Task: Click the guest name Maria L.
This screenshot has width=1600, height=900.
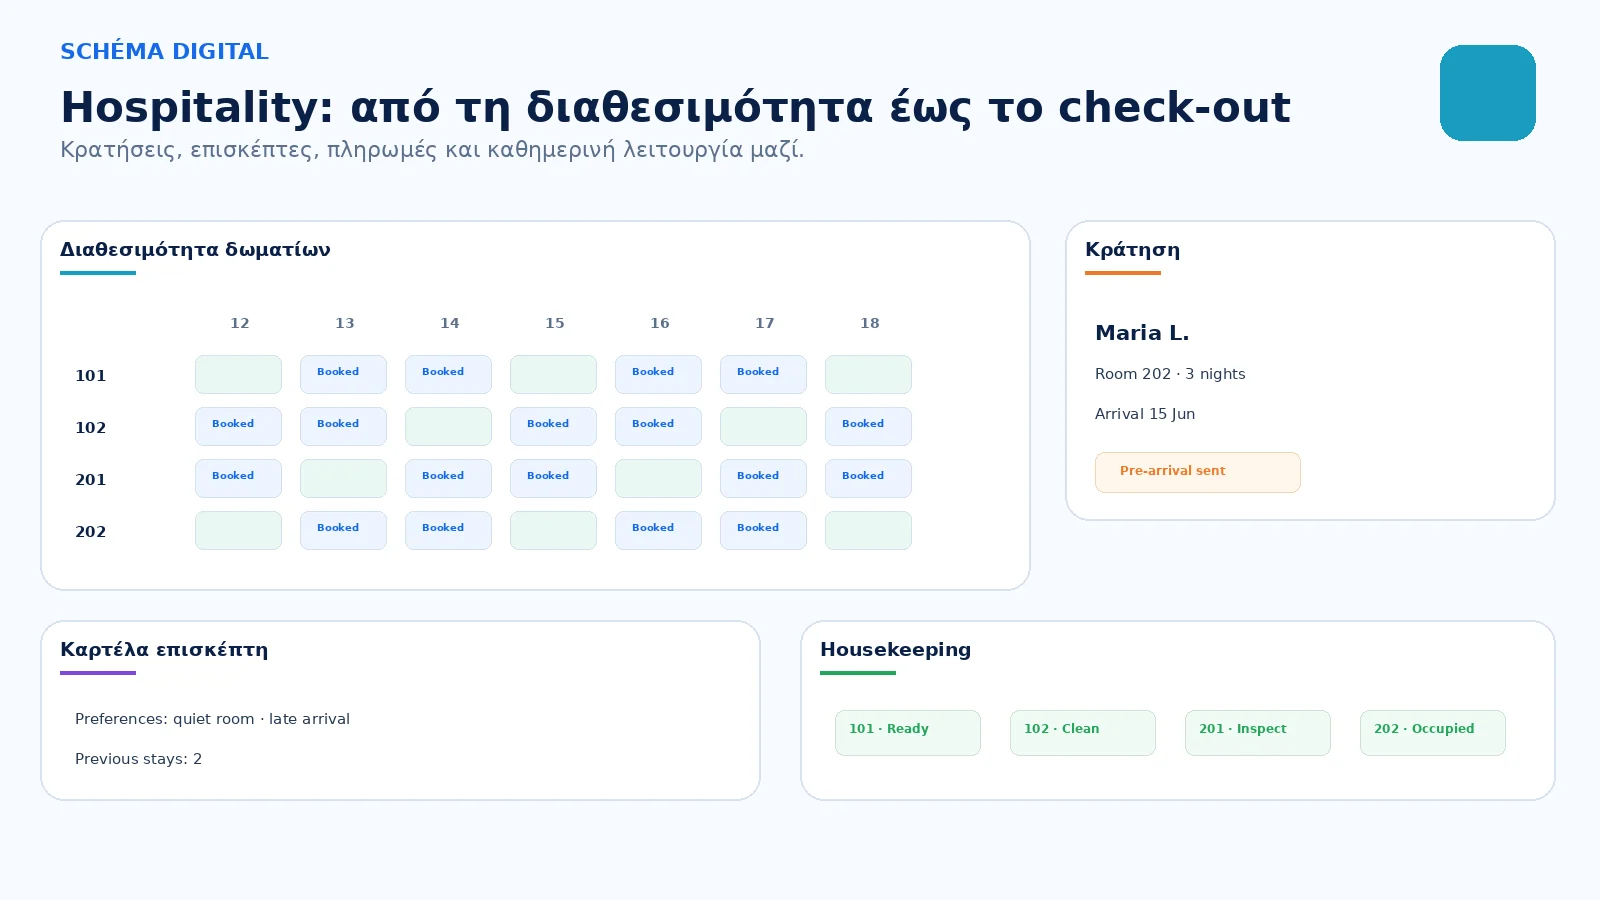Action: [1142, 333]
